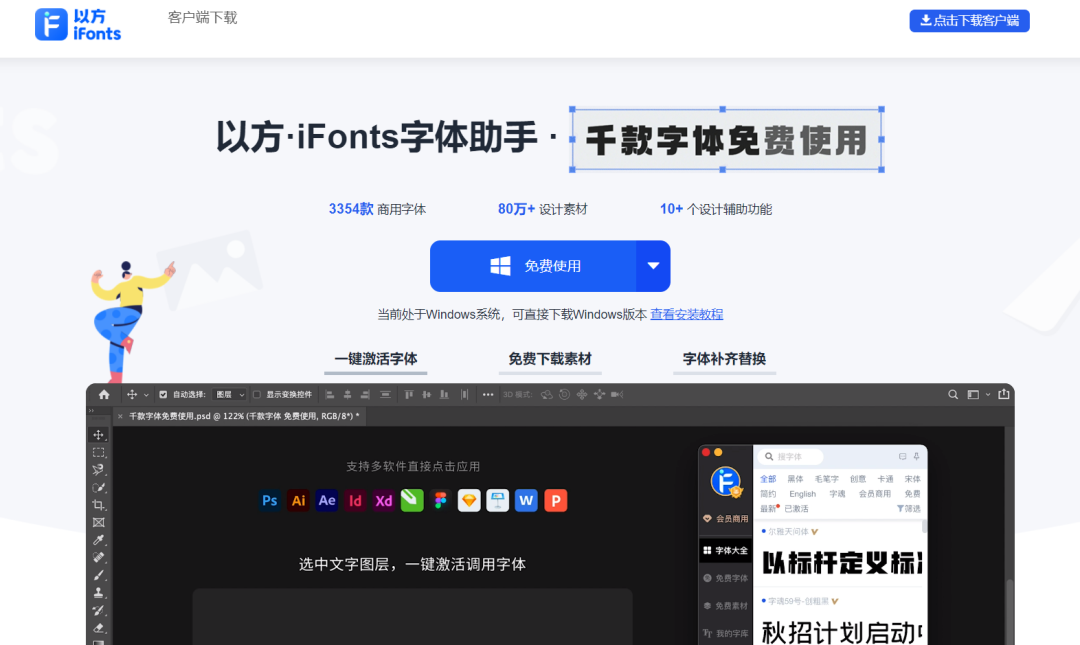
Task: Switch to the 字体补齐替换 tab
Action: [724, 359]
